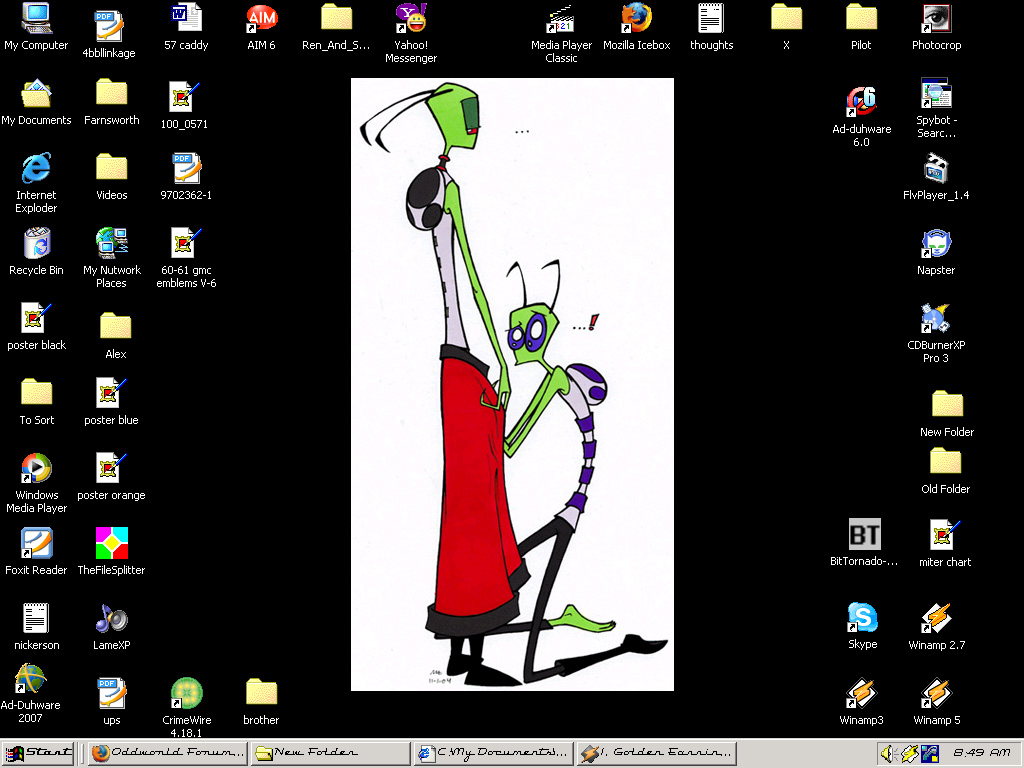Launch Yahoo! Messenger from the desktop
1024x768 pixels.
[411, 19]
